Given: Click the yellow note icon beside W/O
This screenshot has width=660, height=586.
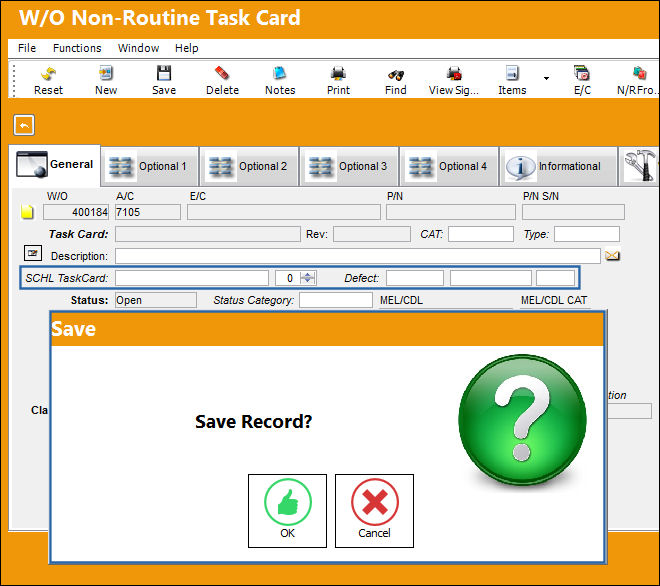Looking at the screenshot, I should click(27, 212).
